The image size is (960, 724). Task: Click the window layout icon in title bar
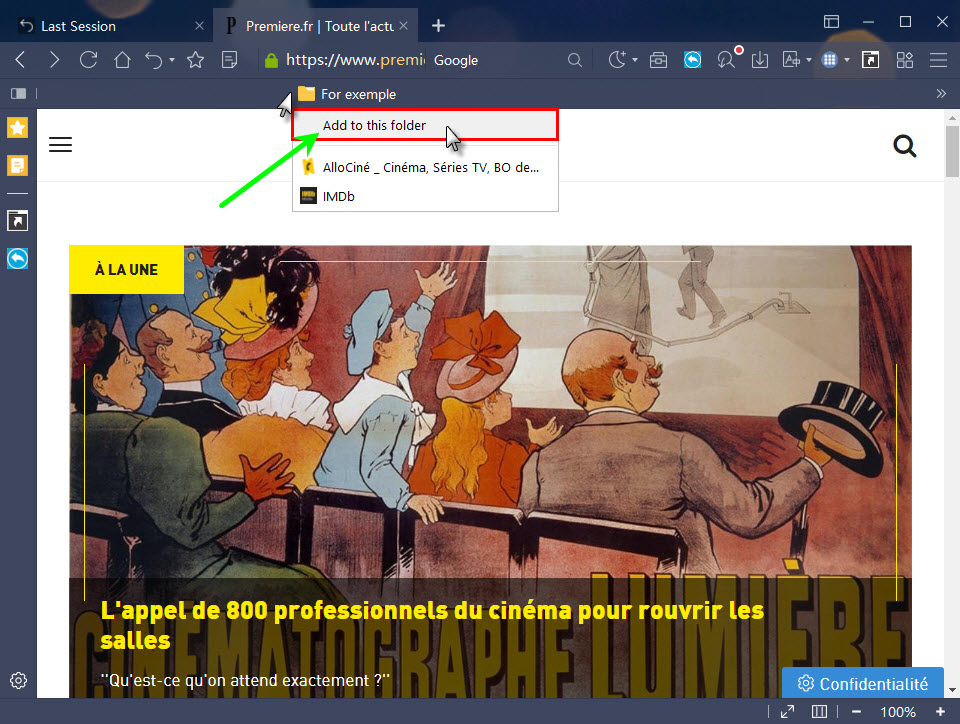coord(831,21)
